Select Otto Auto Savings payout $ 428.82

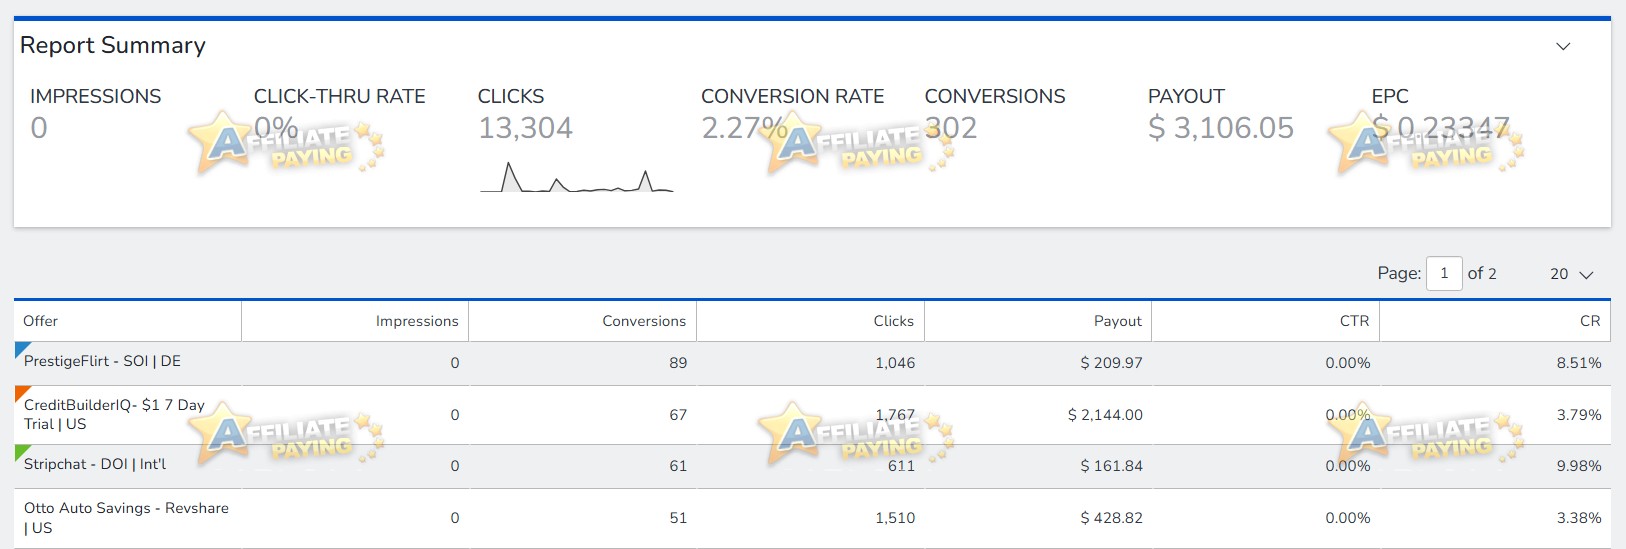(x=1111, y=518)
